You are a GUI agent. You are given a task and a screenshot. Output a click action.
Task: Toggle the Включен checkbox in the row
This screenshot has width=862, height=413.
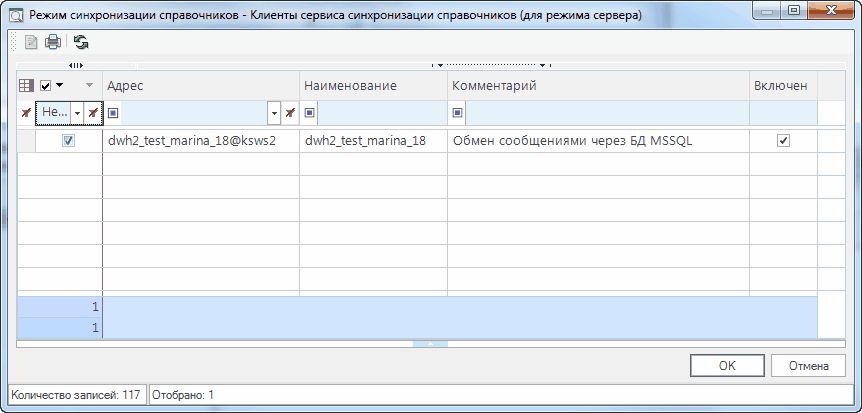[x=783, y=141]
